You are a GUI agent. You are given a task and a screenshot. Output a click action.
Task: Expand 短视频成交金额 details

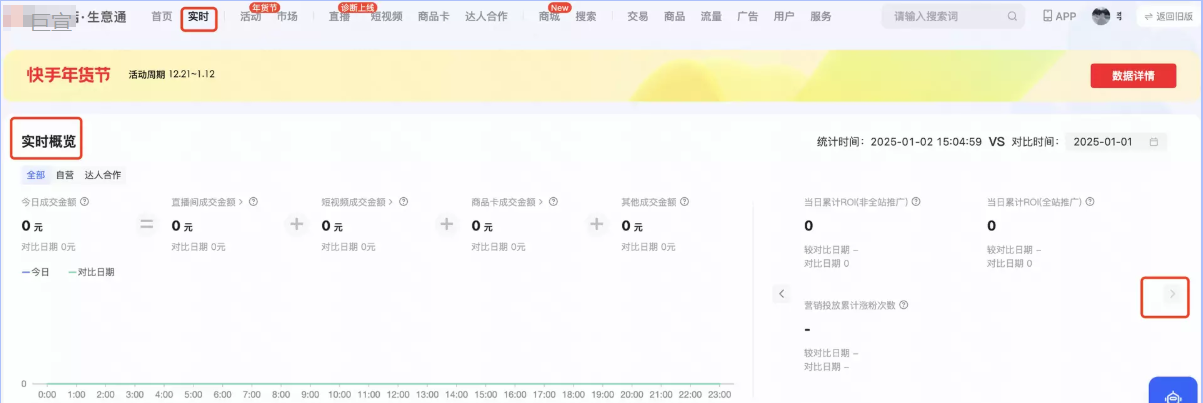point(390,201)
